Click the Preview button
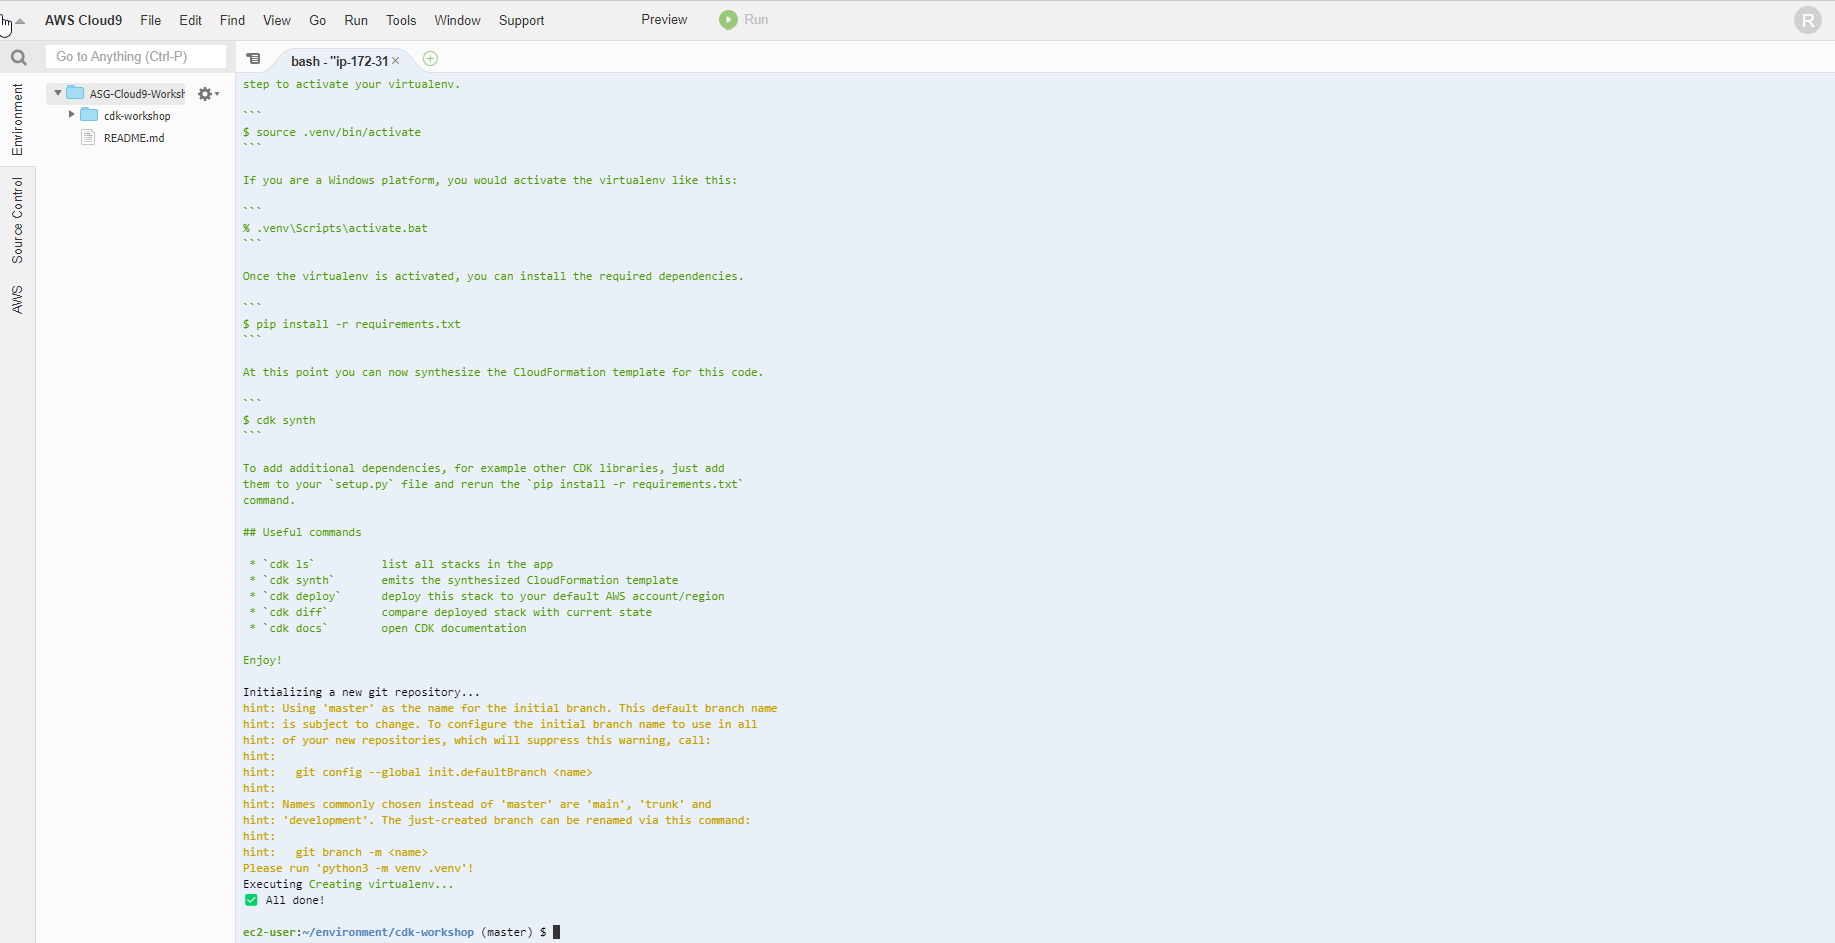Image resolution: width=1835 pixels, height=943 pixels. (x=664, y=20)
